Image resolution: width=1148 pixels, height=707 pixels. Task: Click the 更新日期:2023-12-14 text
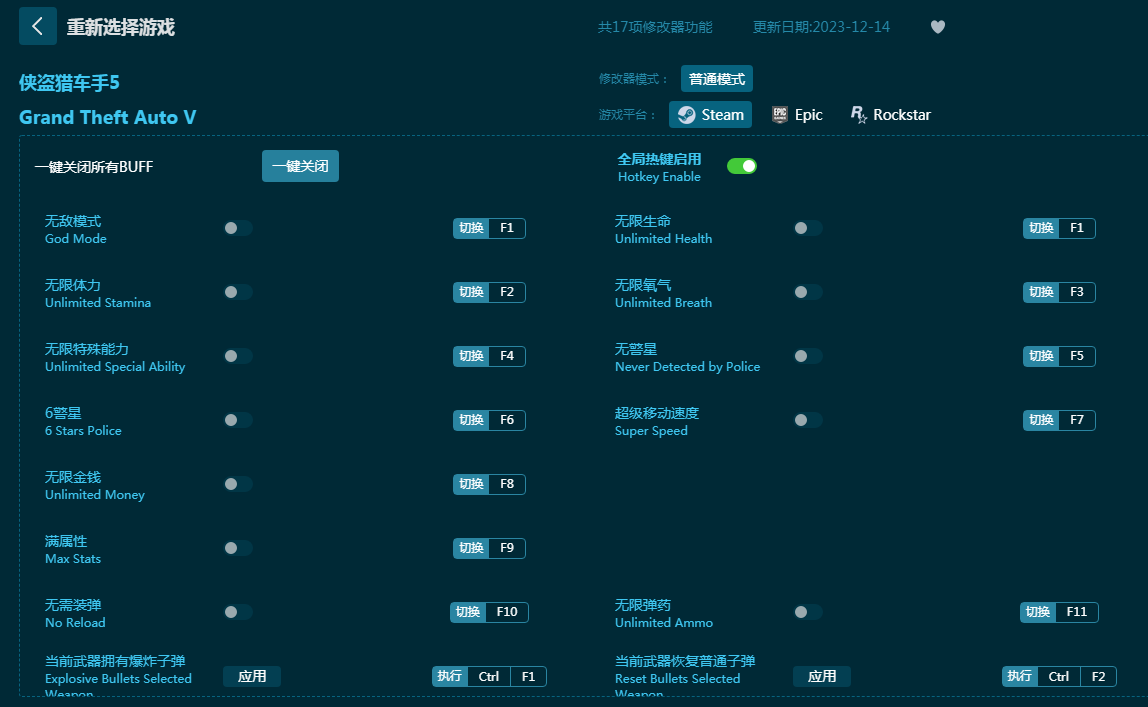click(x=821, y=27)
